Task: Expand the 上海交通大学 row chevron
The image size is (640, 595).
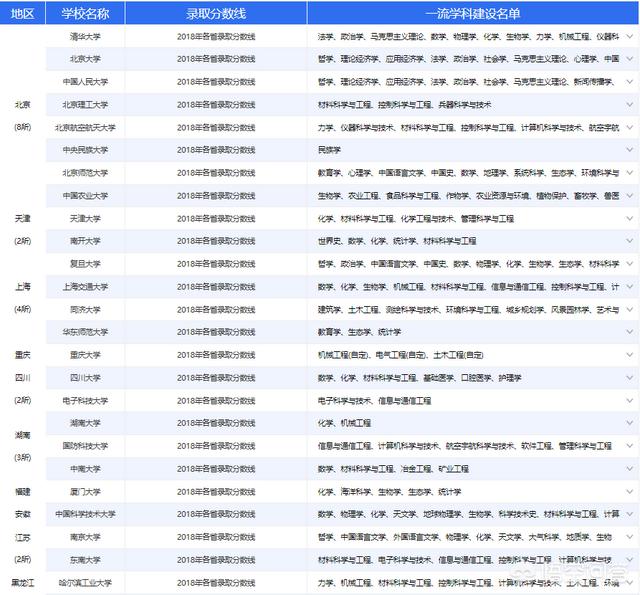Action: tap(629, 286)
